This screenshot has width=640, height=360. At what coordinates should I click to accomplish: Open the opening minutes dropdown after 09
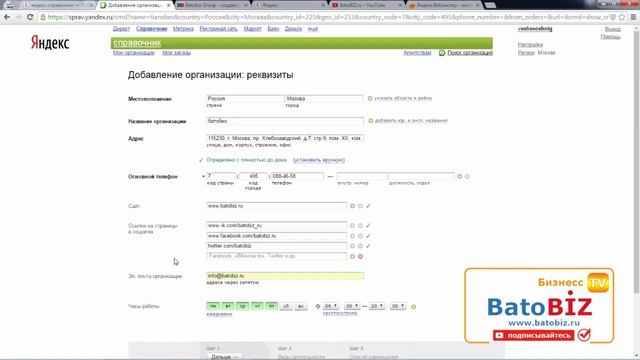coord(351,306)
